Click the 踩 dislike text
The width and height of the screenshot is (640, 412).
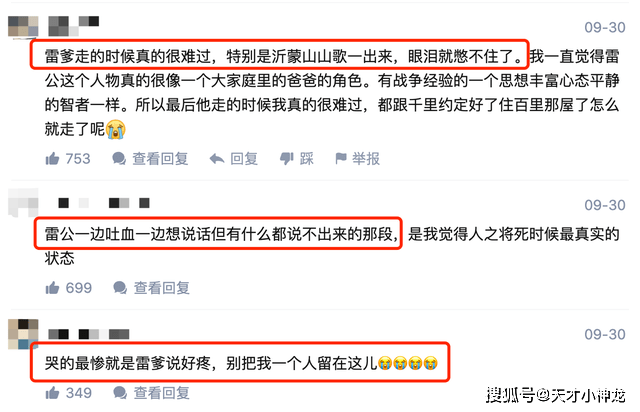pos(307,158)
